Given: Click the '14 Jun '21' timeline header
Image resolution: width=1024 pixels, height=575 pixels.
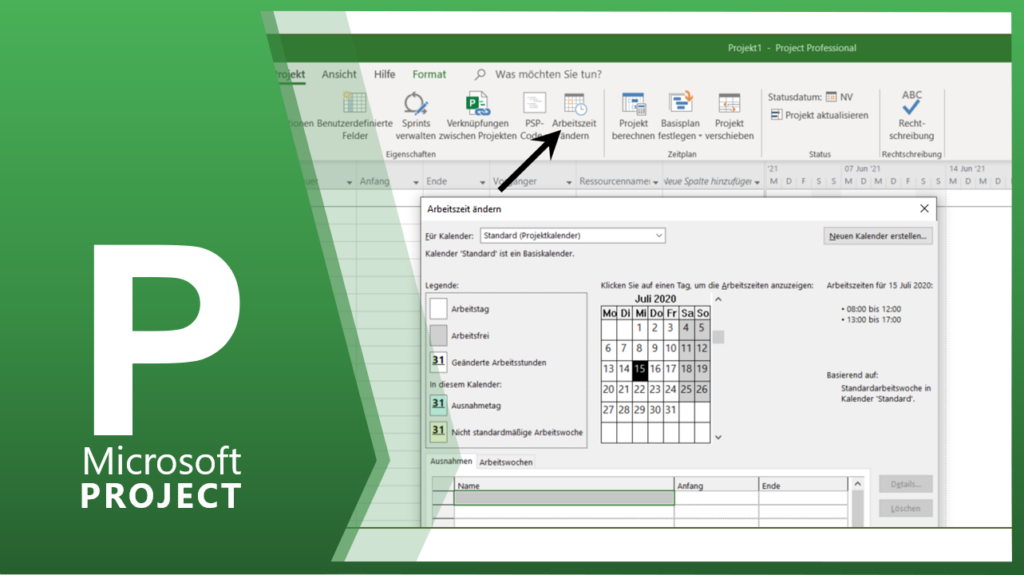Looking at the screenshot, I should click(967, 169).
